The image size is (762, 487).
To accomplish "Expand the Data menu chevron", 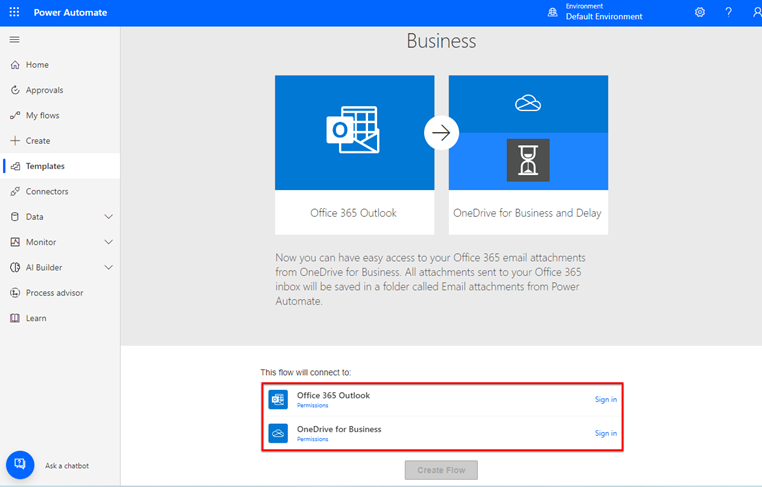I will pos(109,217).
